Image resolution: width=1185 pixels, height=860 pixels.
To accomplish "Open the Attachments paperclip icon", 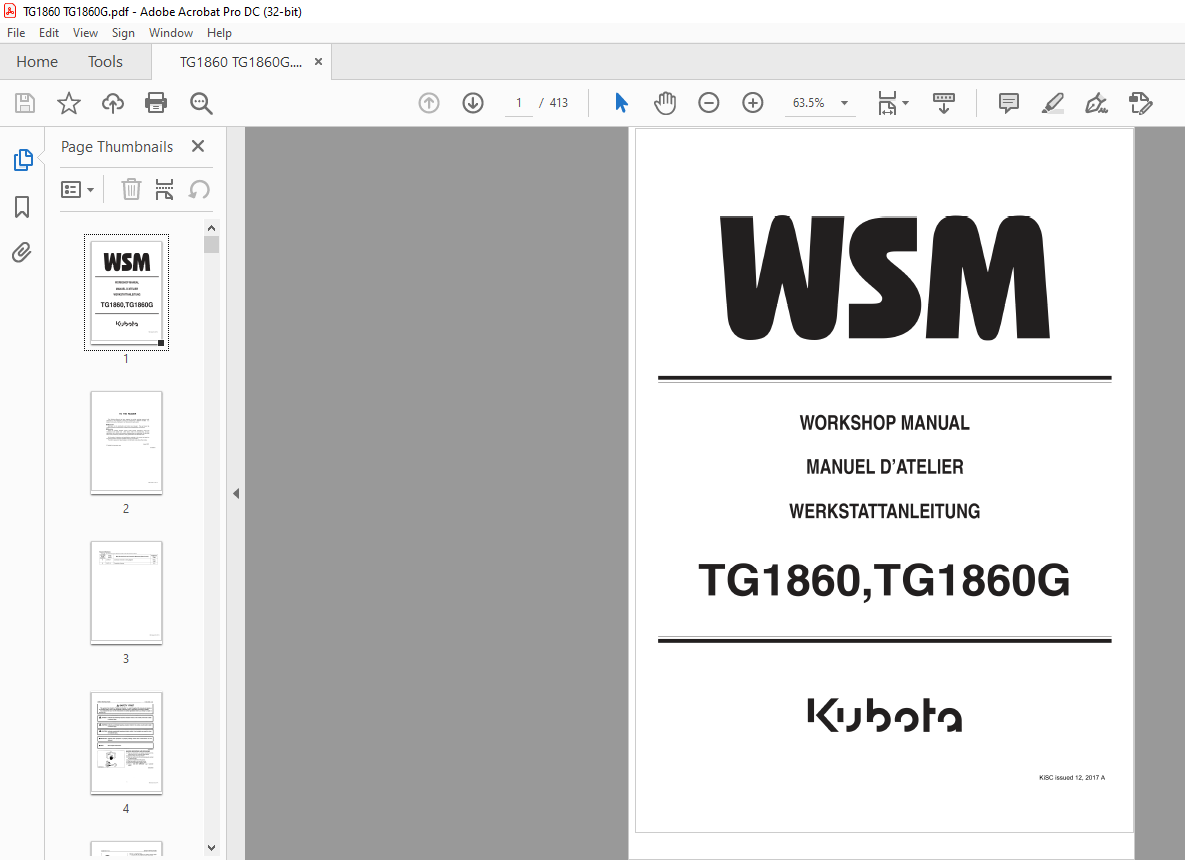I will pyautogui.click(x=22, y=252).
